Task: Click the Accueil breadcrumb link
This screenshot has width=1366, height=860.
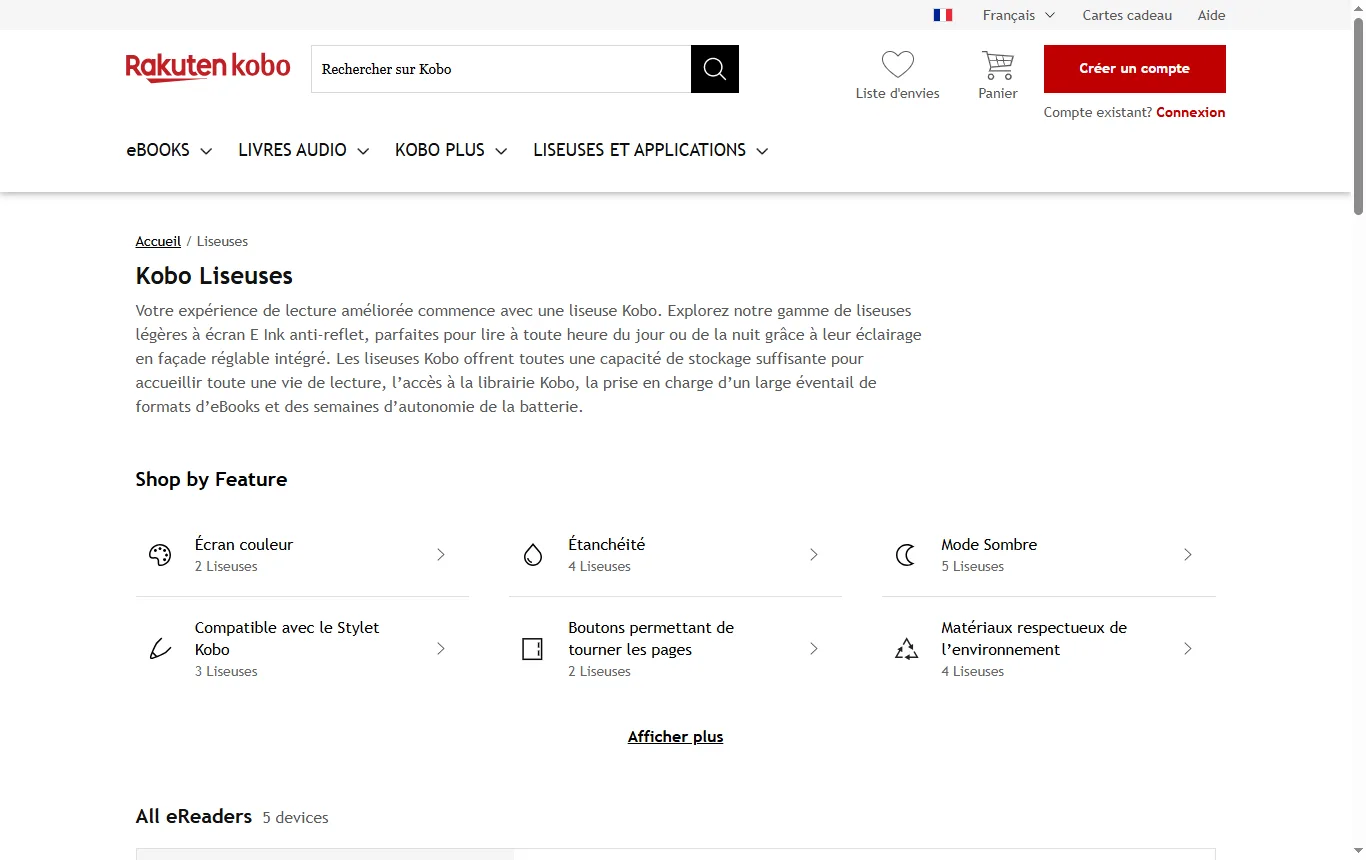Action: 158,241
